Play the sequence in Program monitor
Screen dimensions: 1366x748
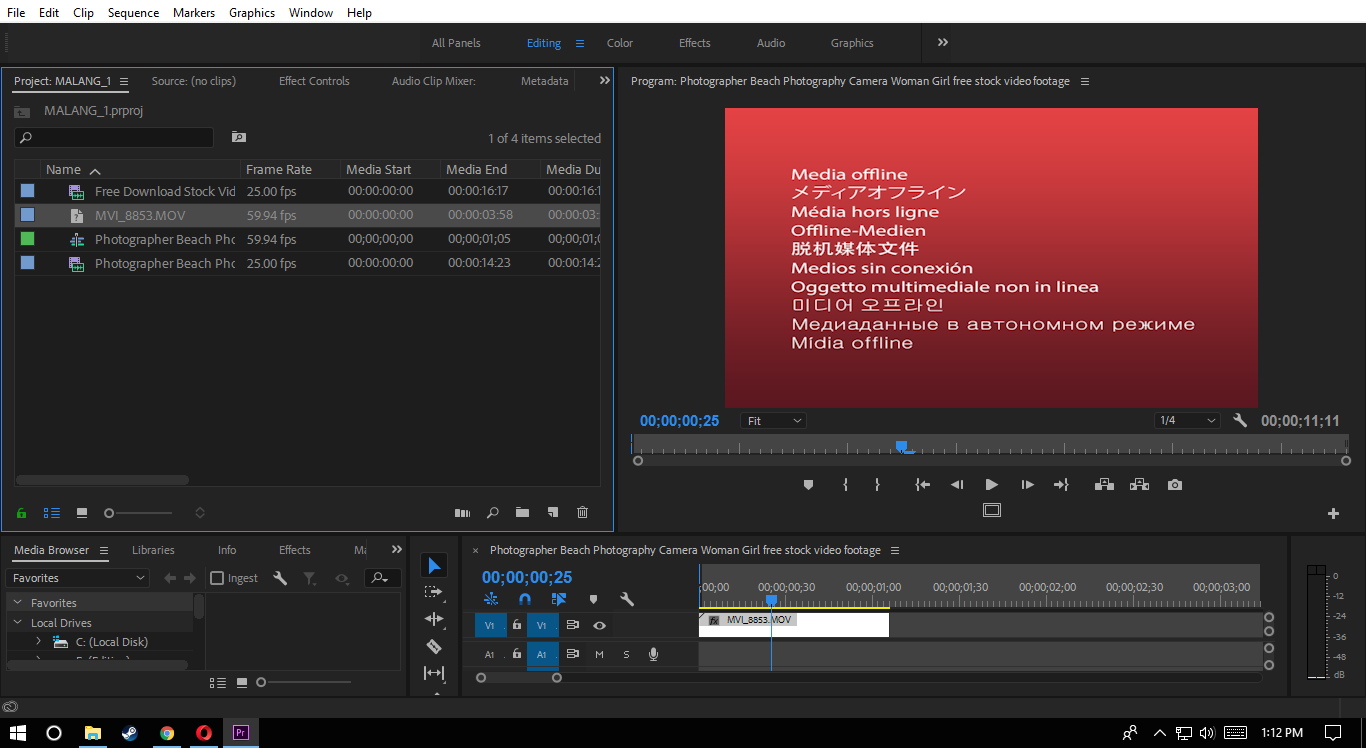tap(991, 485)
